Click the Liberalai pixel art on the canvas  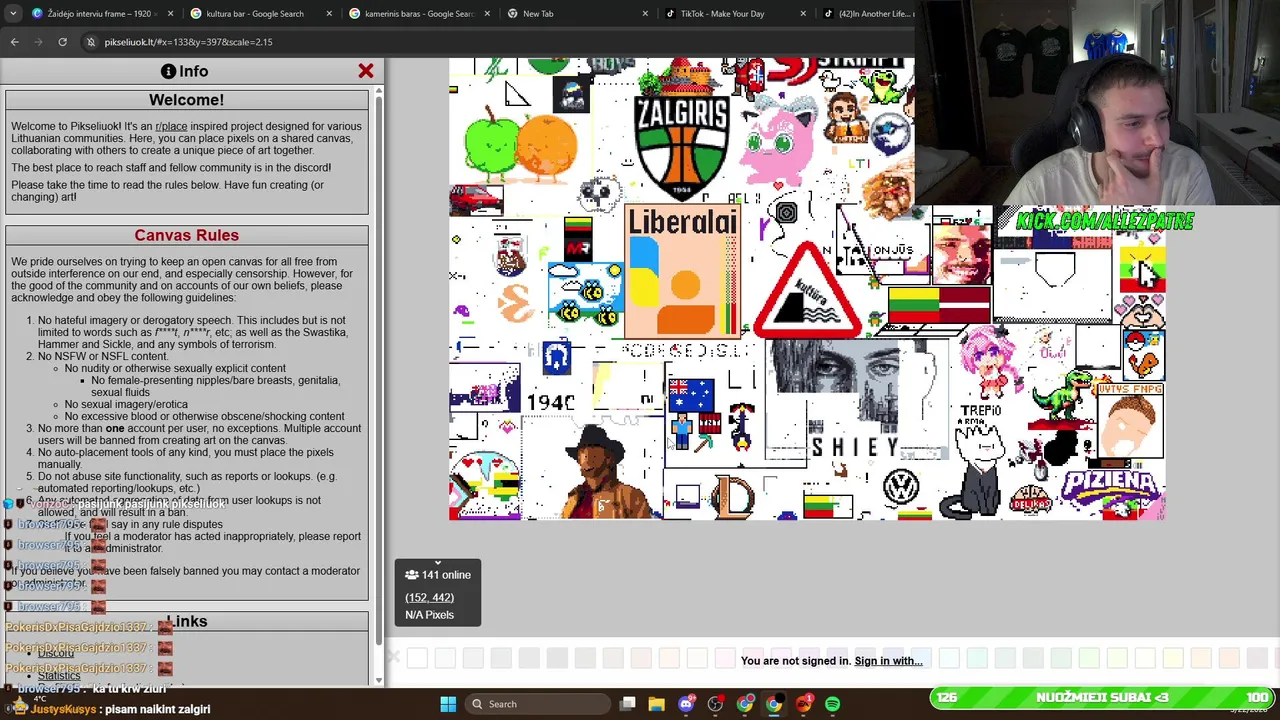[x=683, y=271]
